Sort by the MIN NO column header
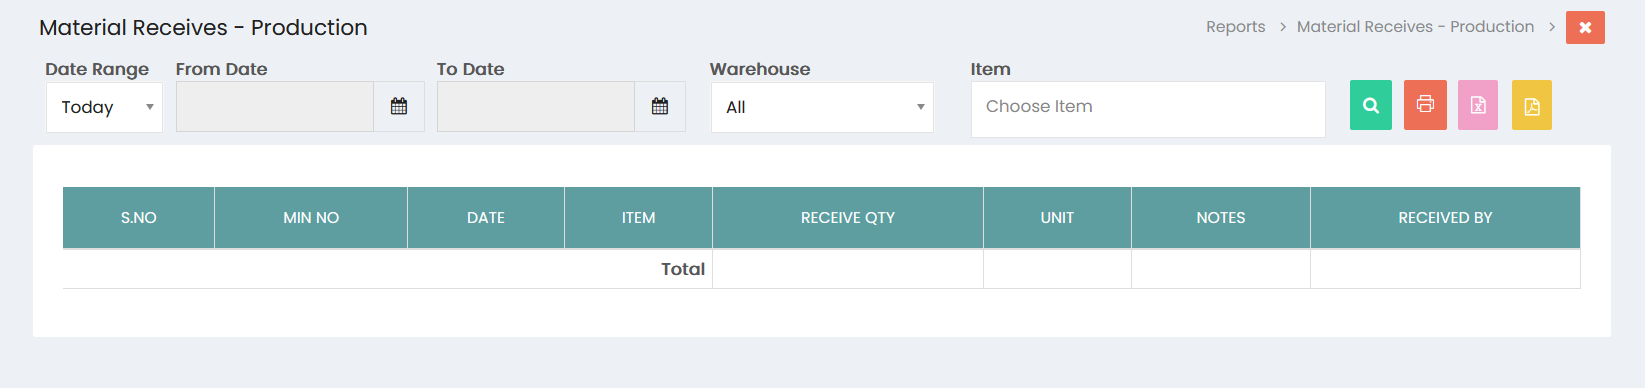This screenshot has height=388, width=1645. point(311,217)
